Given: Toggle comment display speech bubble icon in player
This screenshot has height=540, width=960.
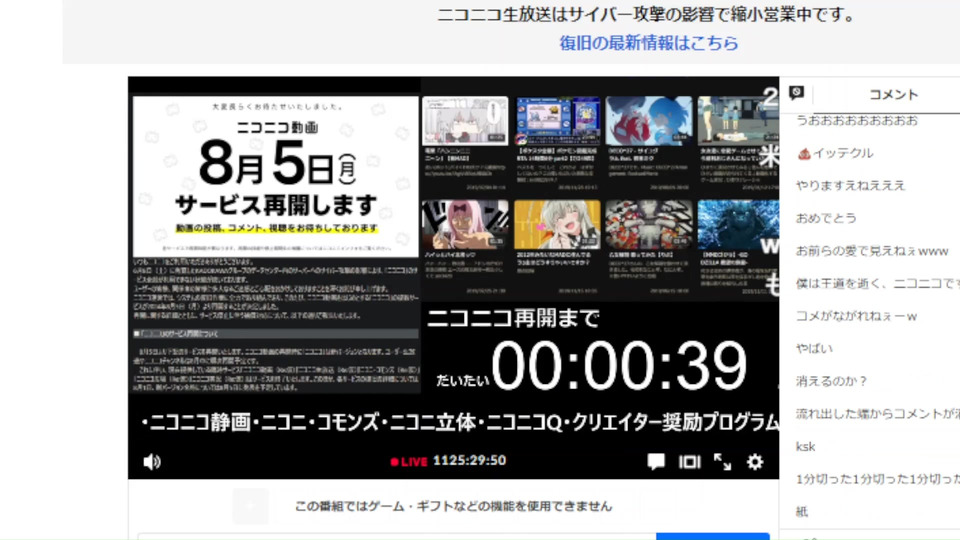Looking at the screenshot, I should [x=656, y=461].
